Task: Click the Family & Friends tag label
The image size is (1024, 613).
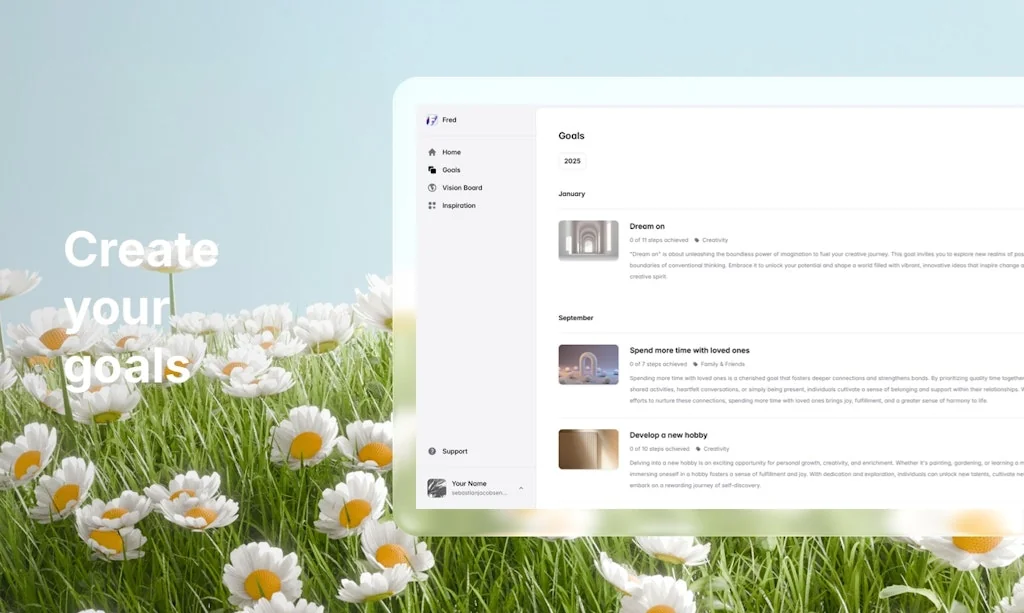Action: click(723, 364)
